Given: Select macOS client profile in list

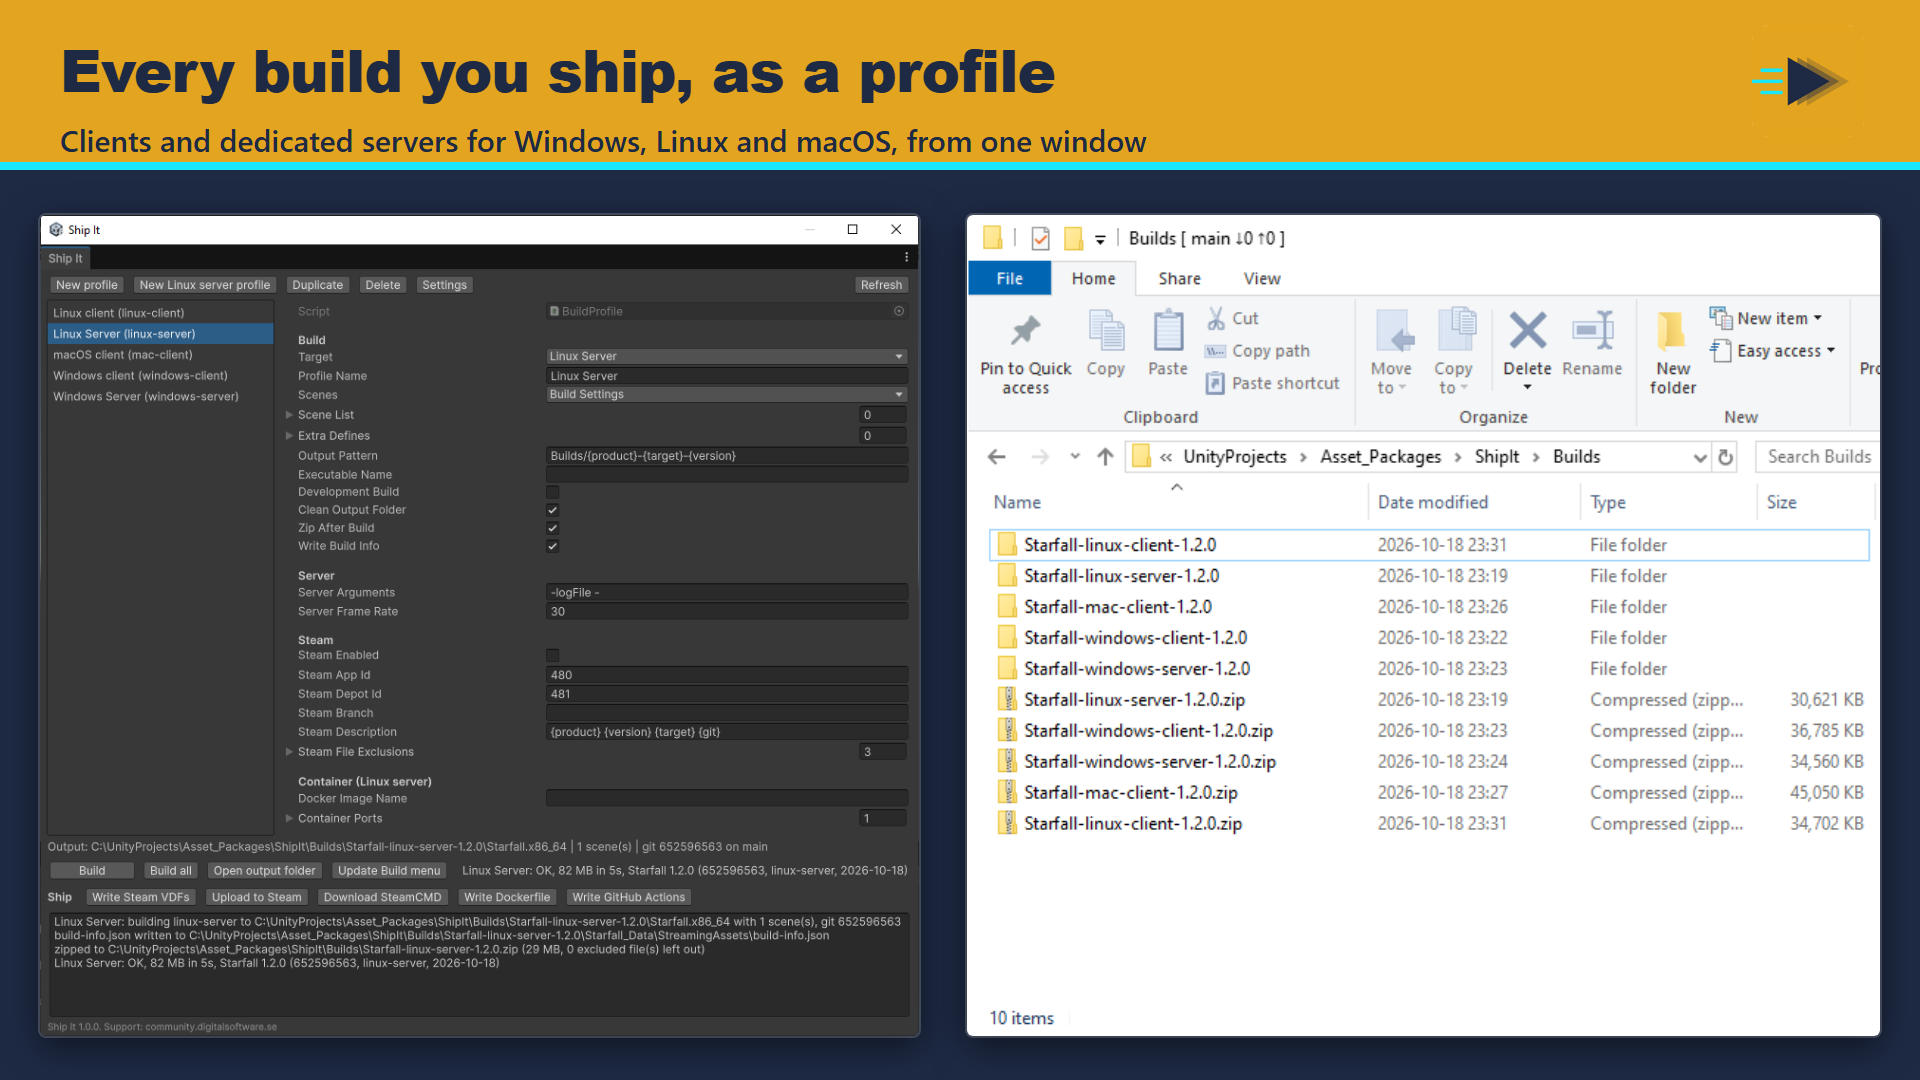Looking at the screenshot, I should pos(160,355).
